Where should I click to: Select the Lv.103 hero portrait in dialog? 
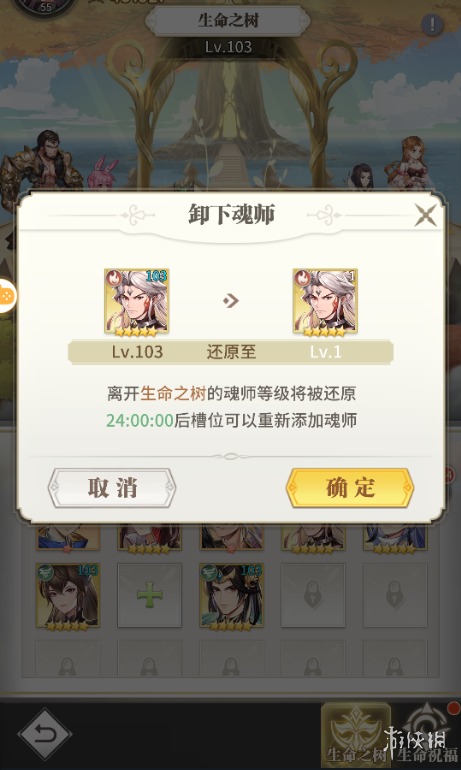[137, 302]
